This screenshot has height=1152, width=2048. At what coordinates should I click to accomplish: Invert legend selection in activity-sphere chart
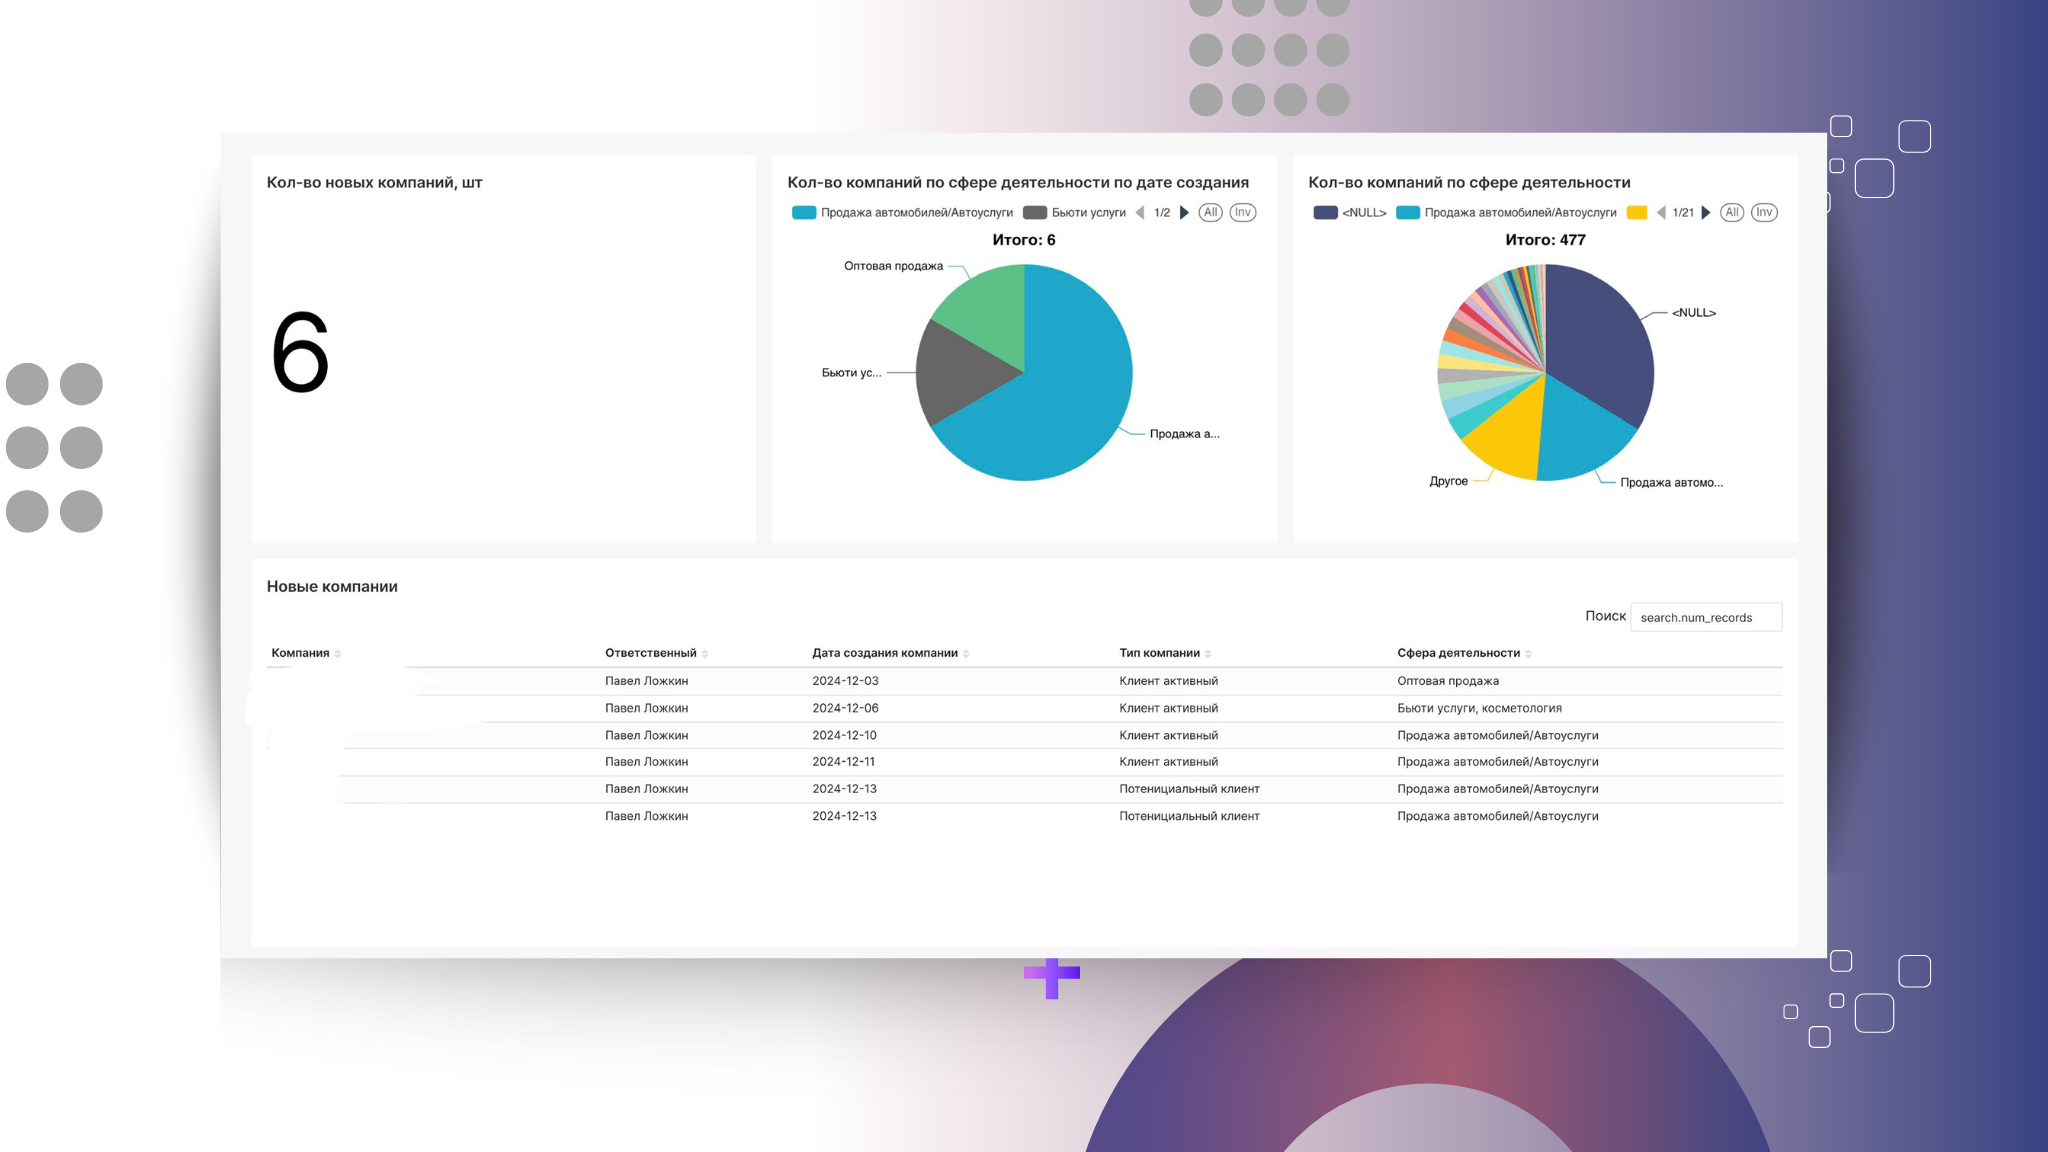(1764, 213)
